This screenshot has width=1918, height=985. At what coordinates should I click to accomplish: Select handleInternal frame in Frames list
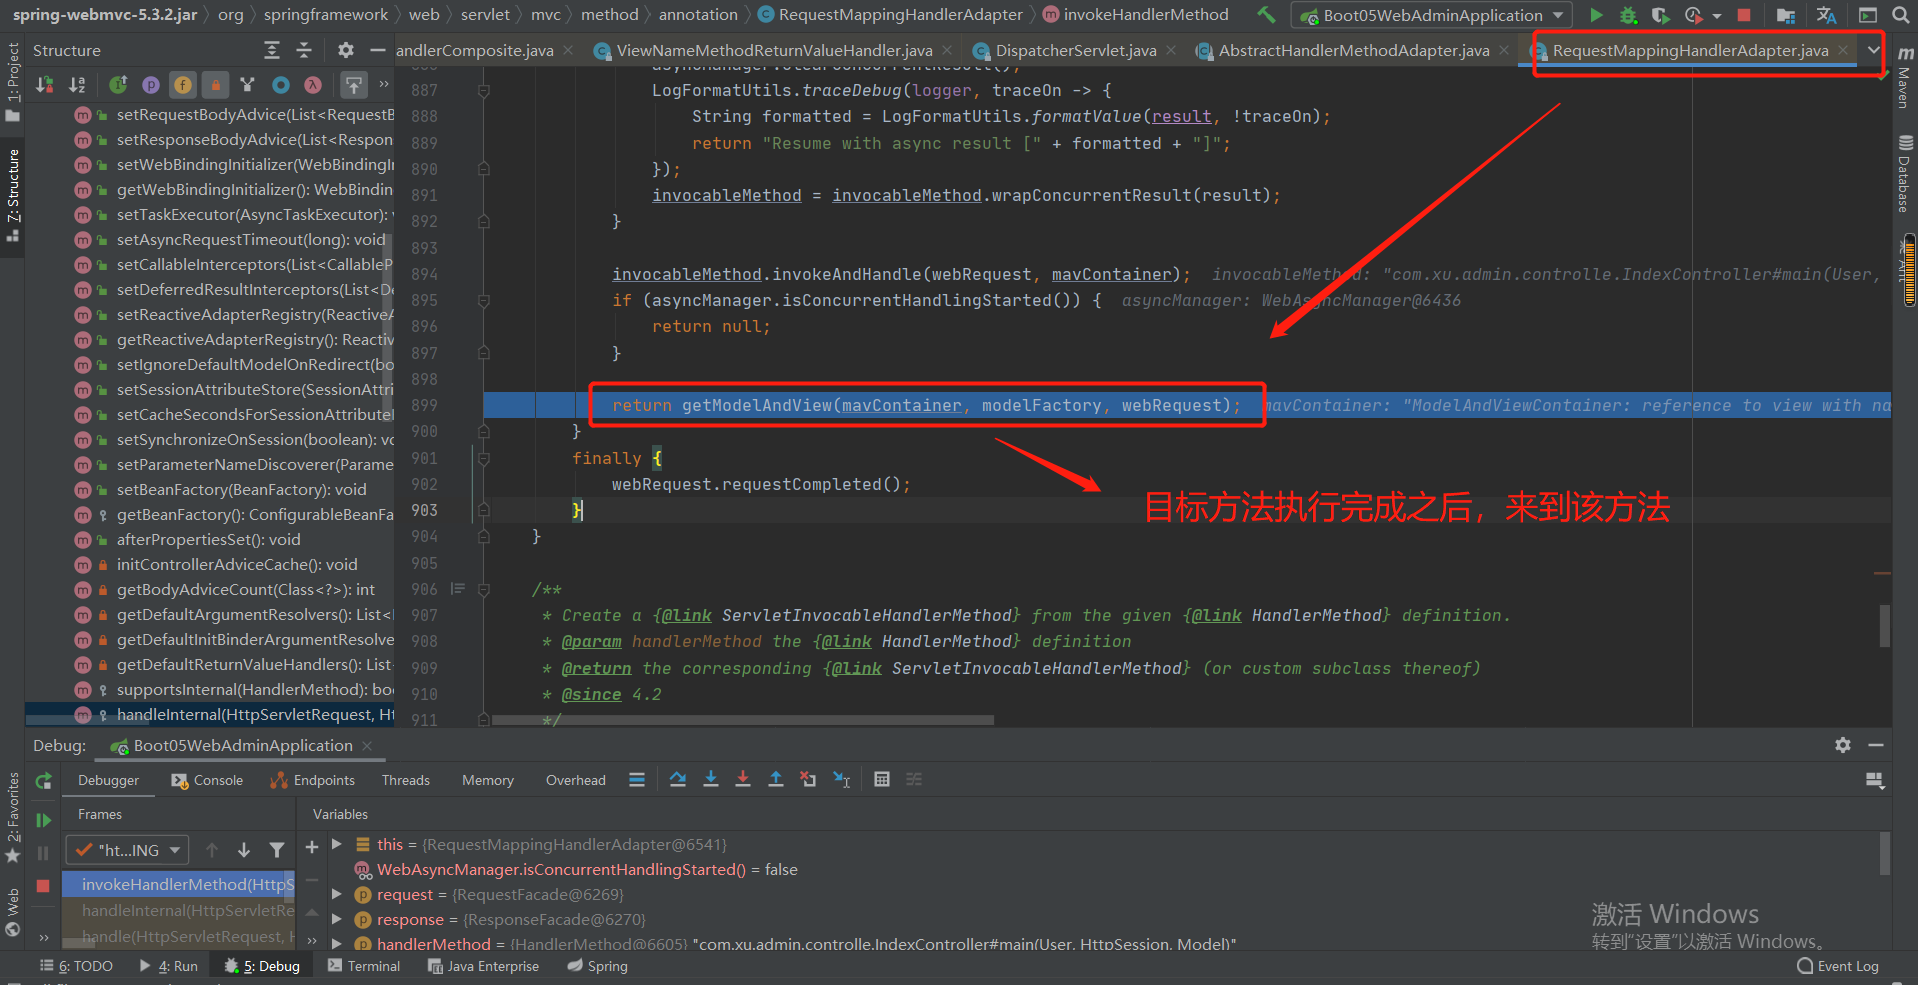(179, 911)
